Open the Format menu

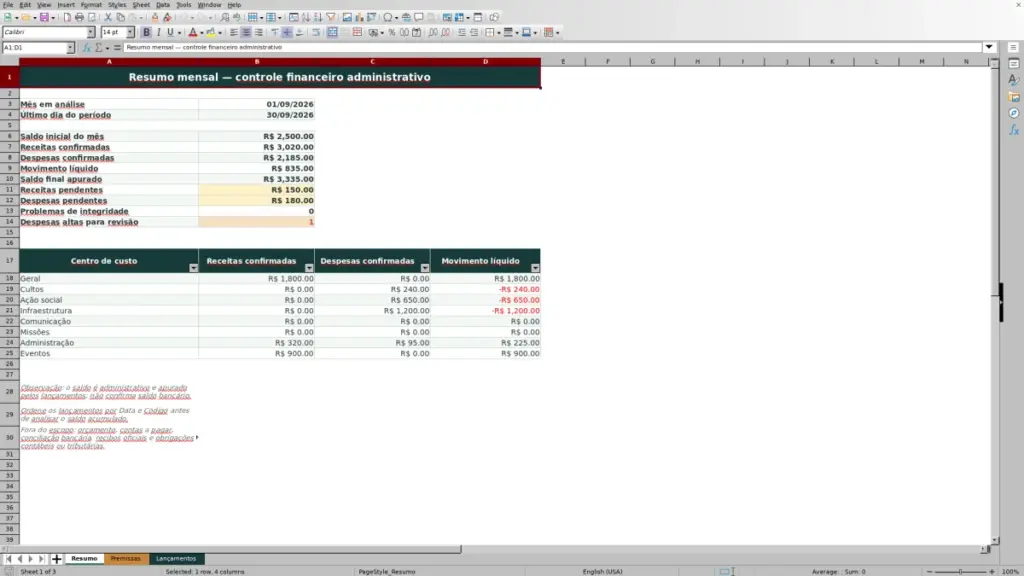pyautogui.click(x=91, y=5)
